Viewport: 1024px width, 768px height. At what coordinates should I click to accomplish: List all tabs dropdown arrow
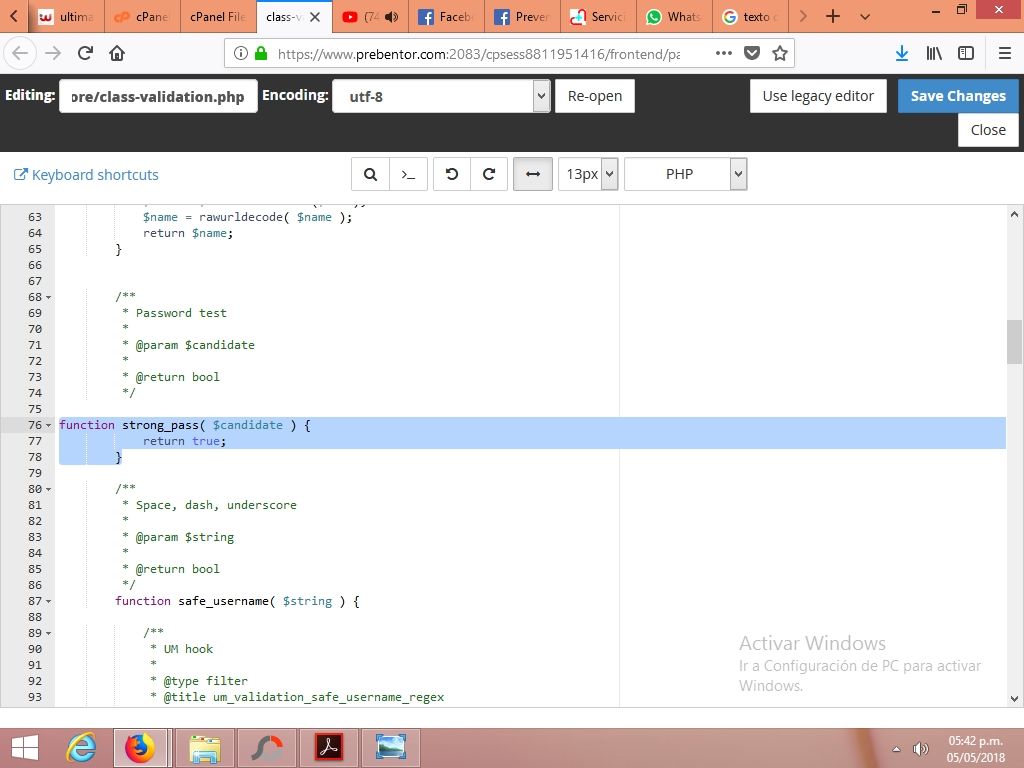pos(865,16)
